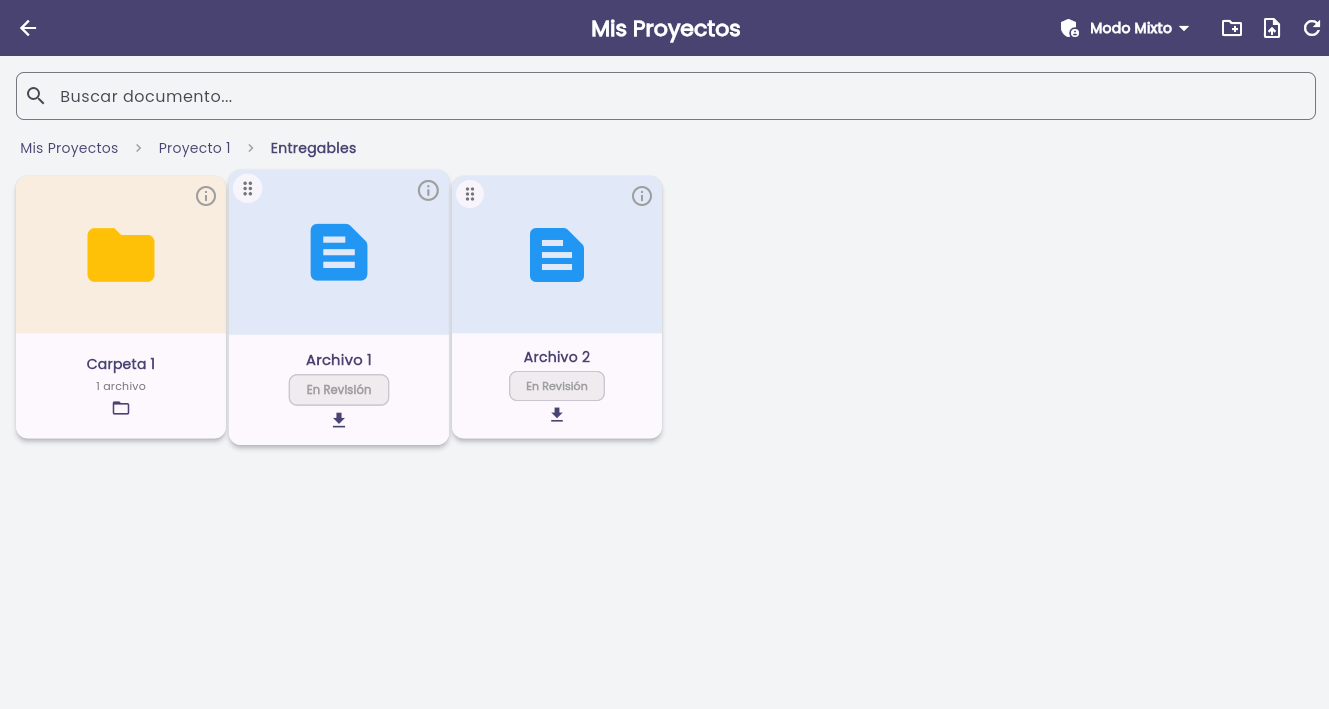Image resolution: width=1329 pixels, height=709 pixels.
Task: Open info for Carpeta 1
Action: (206, 196)
